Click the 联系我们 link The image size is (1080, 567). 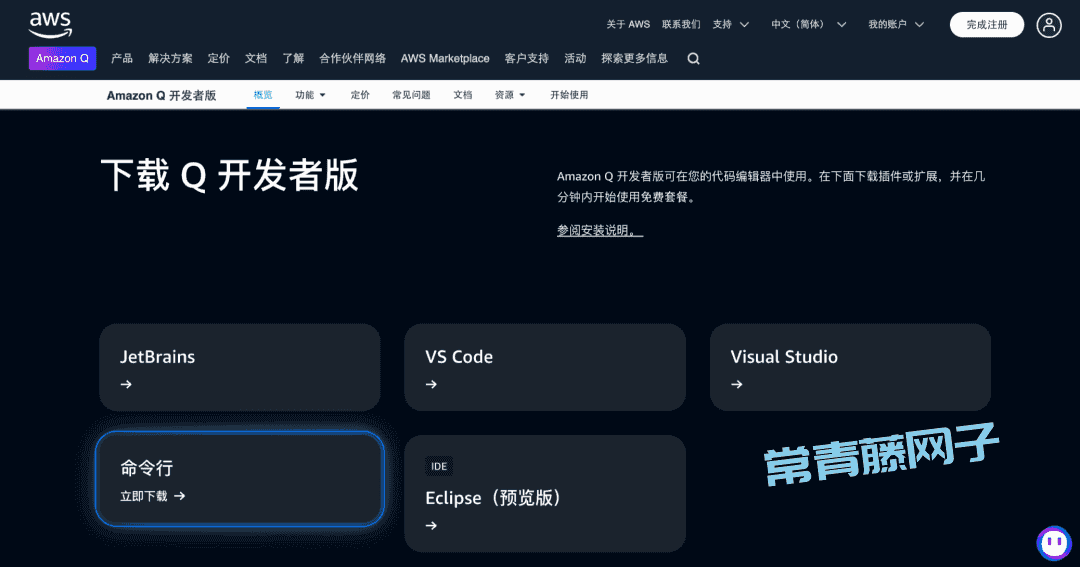tap(681, 25)
